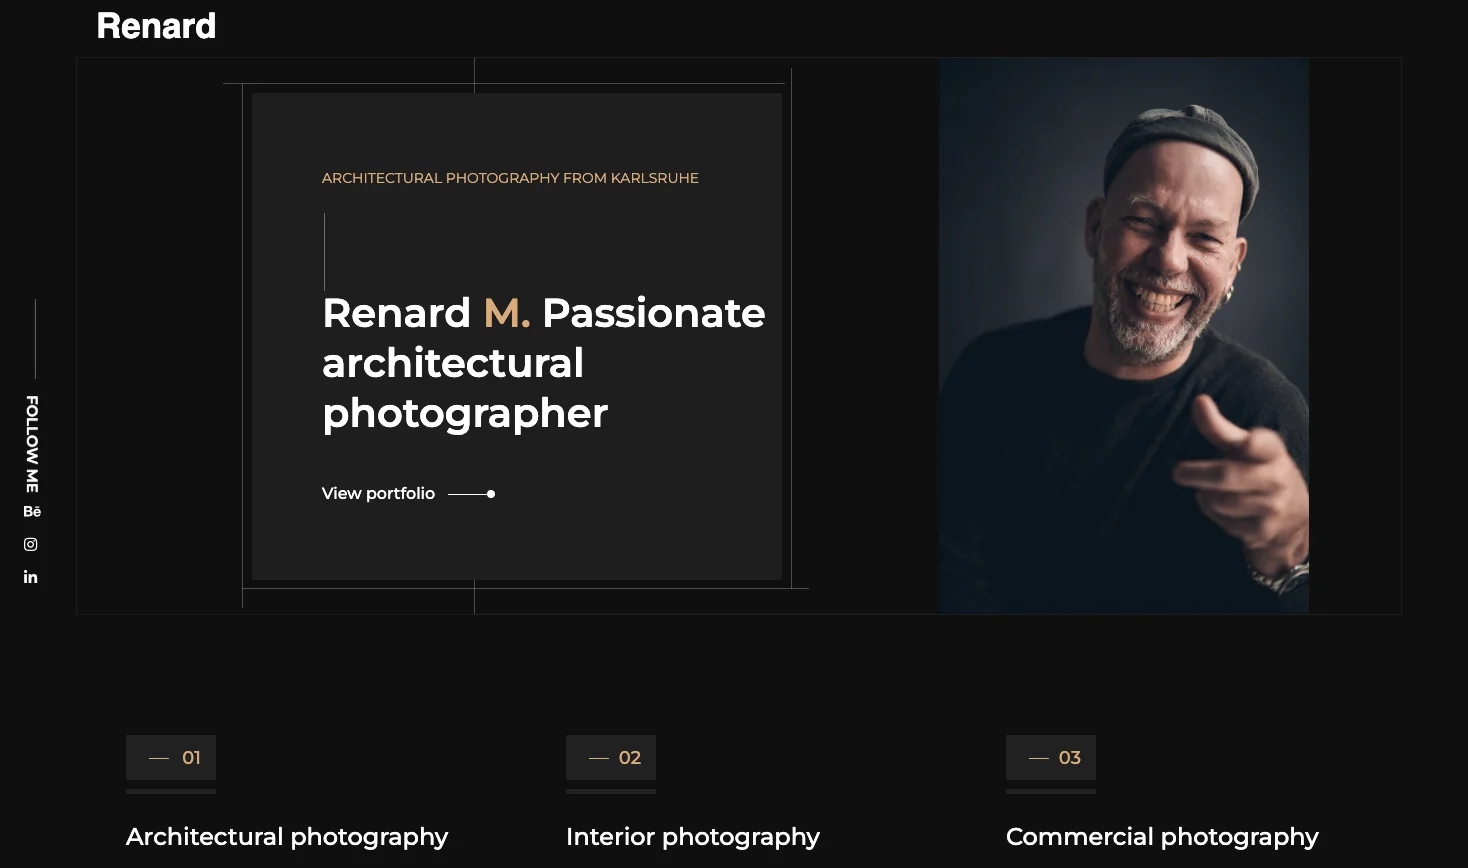Click the Renard logo in the header
1468x868 pixels.
click(156, 25)
